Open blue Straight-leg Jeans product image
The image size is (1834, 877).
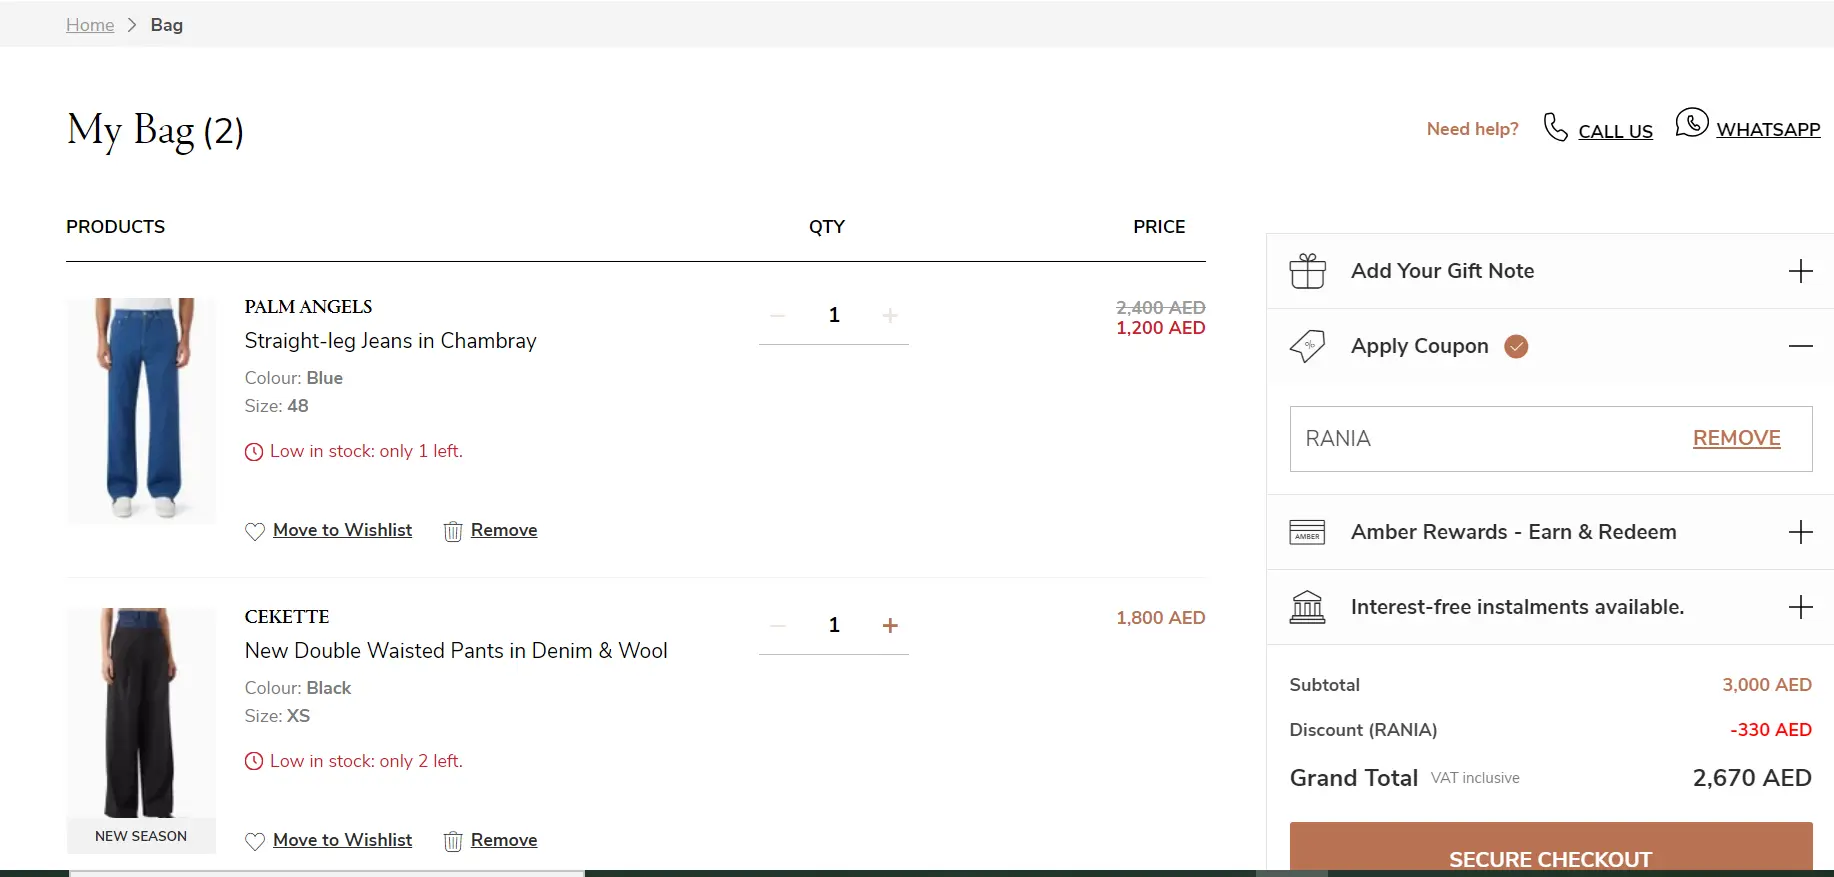(x=141, y=410)
